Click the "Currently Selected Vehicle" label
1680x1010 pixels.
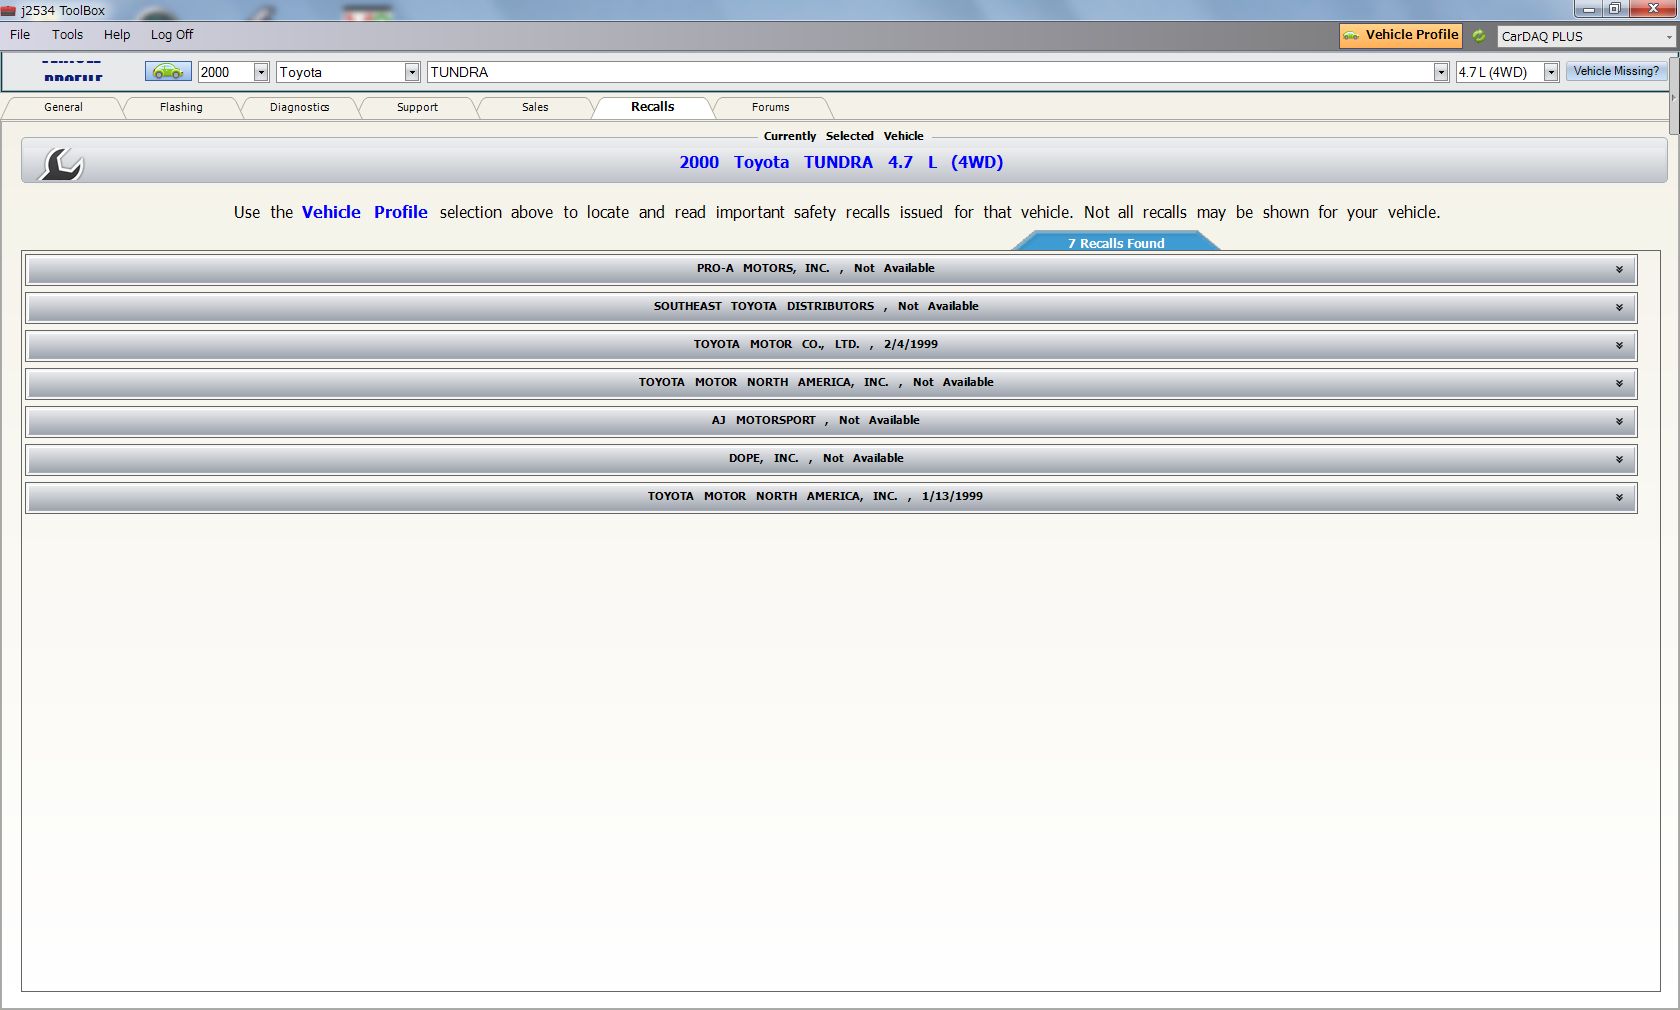coord(843,136)
